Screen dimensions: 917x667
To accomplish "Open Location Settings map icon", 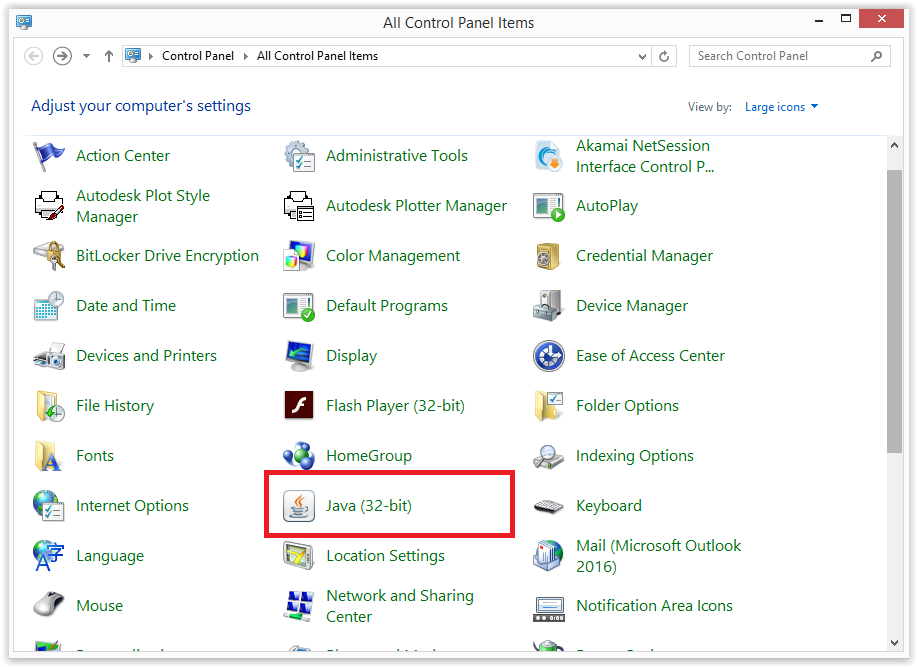I will (x=299, y=556).
